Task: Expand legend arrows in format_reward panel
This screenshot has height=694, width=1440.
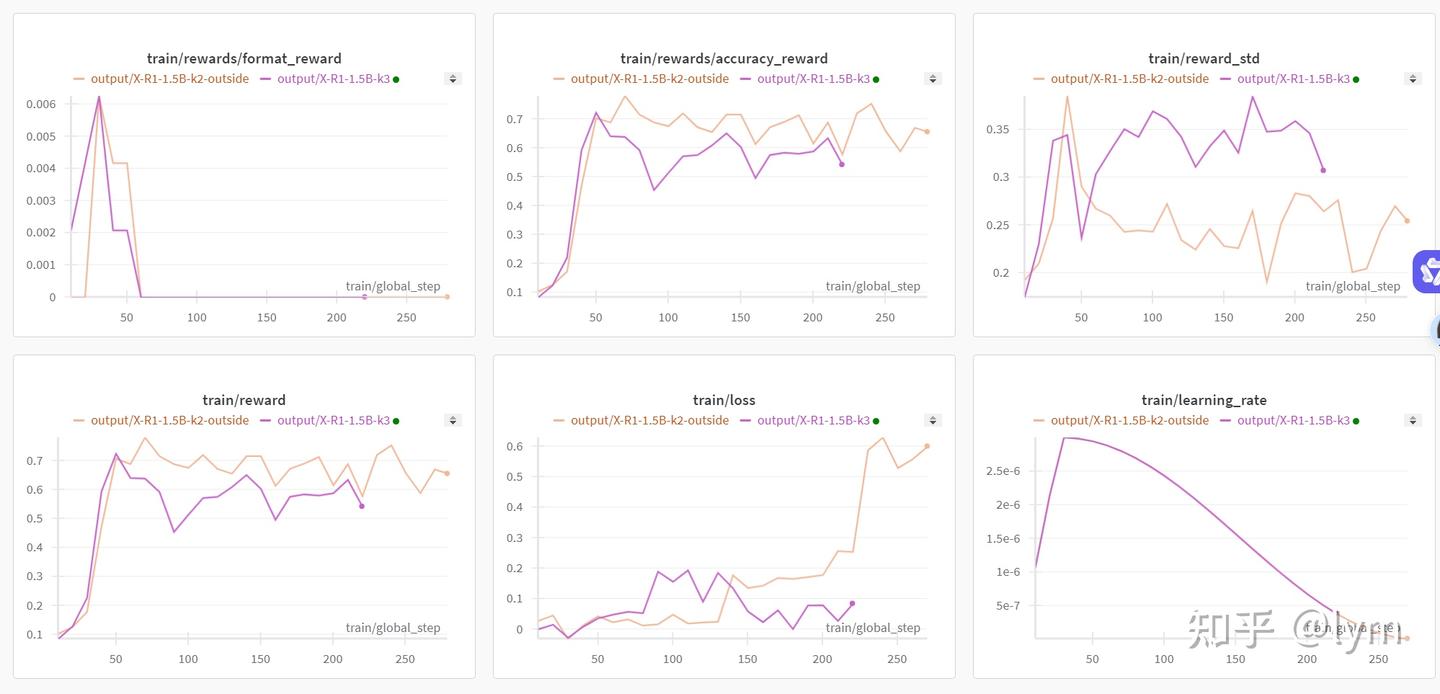Action: [x=453, y=79]
